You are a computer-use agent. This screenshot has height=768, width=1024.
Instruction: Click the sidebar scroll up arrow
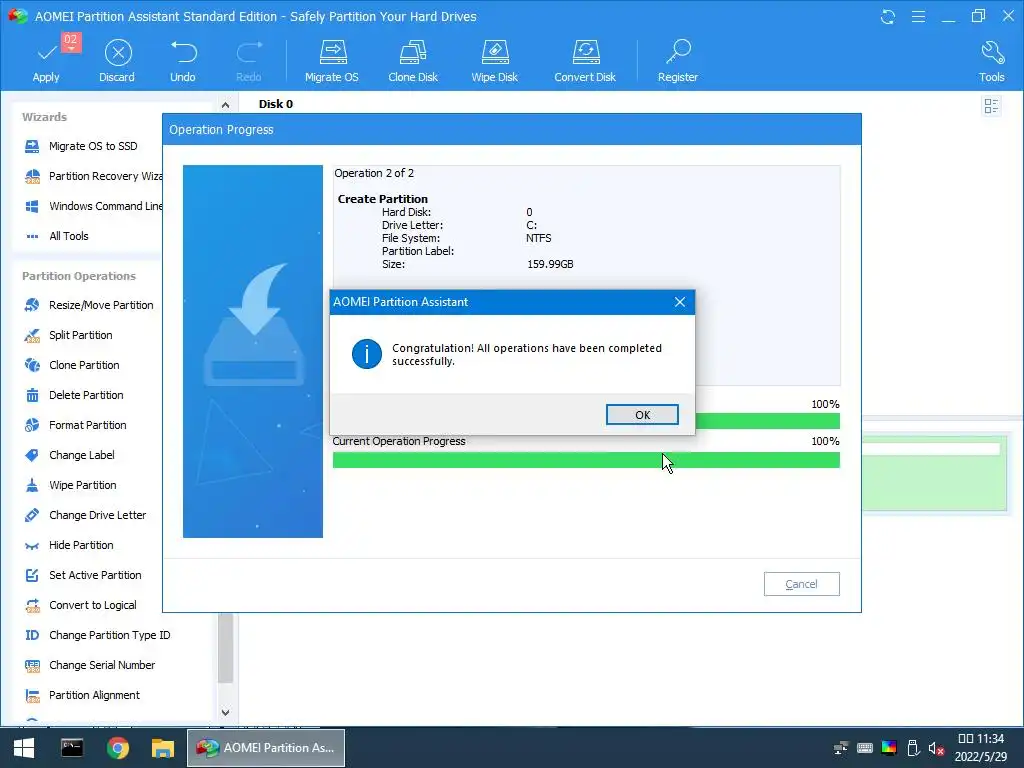point(225,104)
